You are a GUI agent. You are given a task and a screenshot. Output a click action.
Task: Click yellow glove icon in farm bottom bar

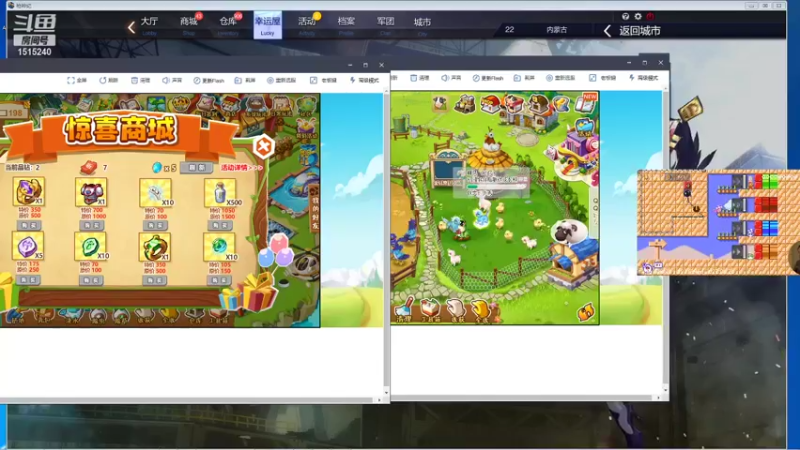(481, 311)
